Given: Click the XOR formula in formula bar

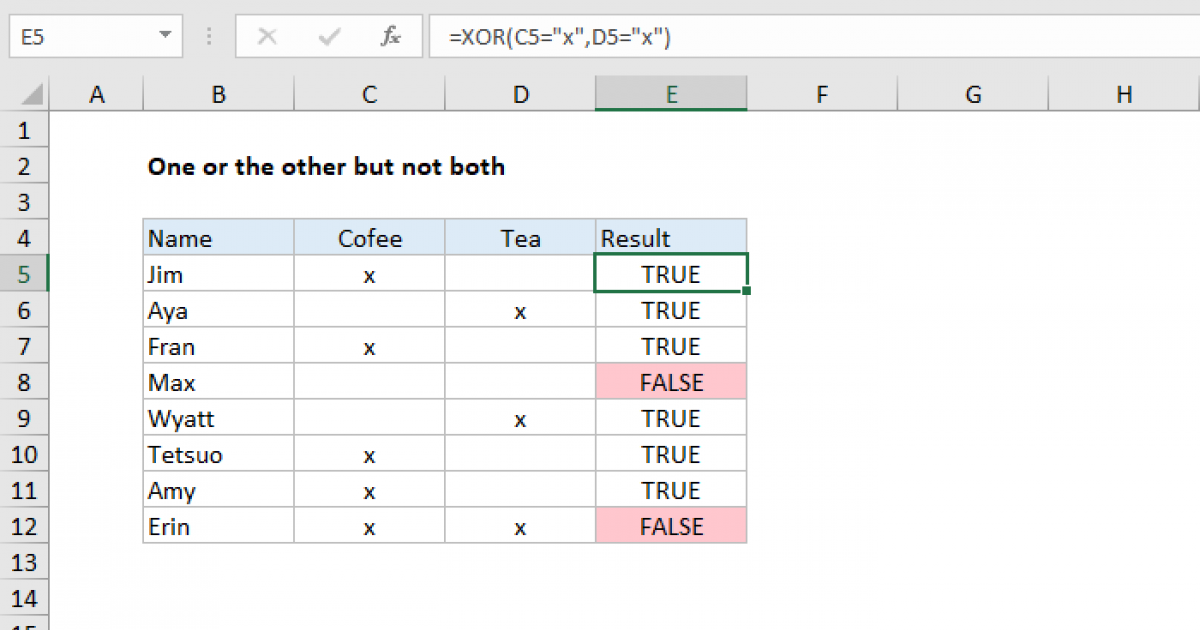Looking at the screenshot, I should tap(559, 38).
